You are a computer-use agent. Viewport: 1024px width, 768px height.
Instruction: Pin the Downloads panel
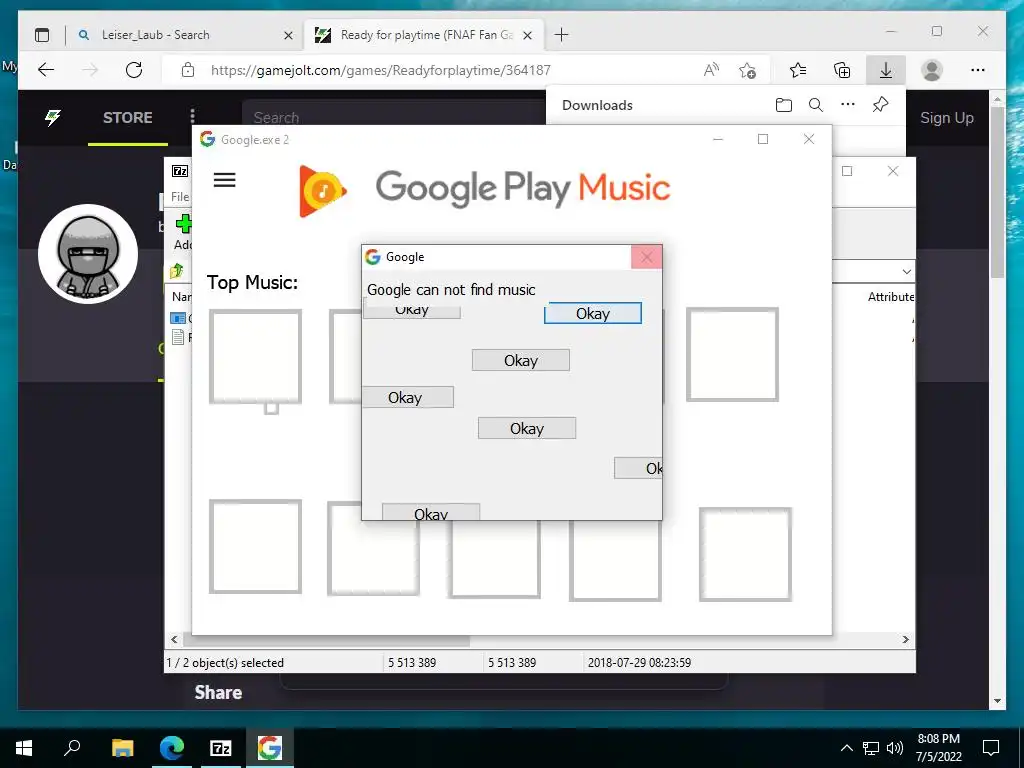click(x=880, y=104)
